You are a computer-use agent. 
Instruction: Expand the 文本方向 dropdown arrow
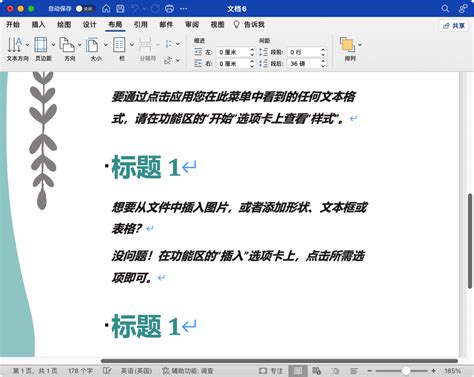click(27, 45)
